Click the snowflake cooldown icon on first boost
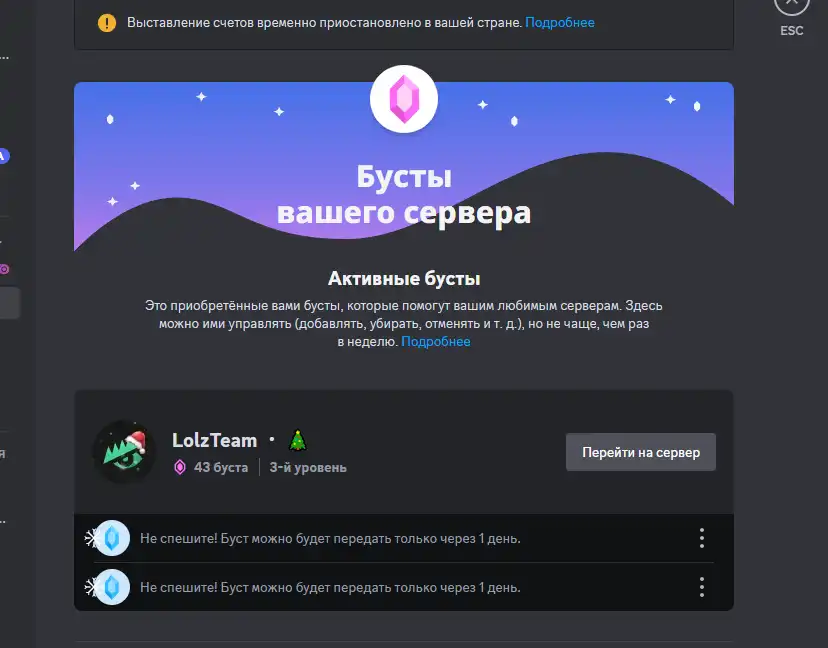 coord(92,538)
